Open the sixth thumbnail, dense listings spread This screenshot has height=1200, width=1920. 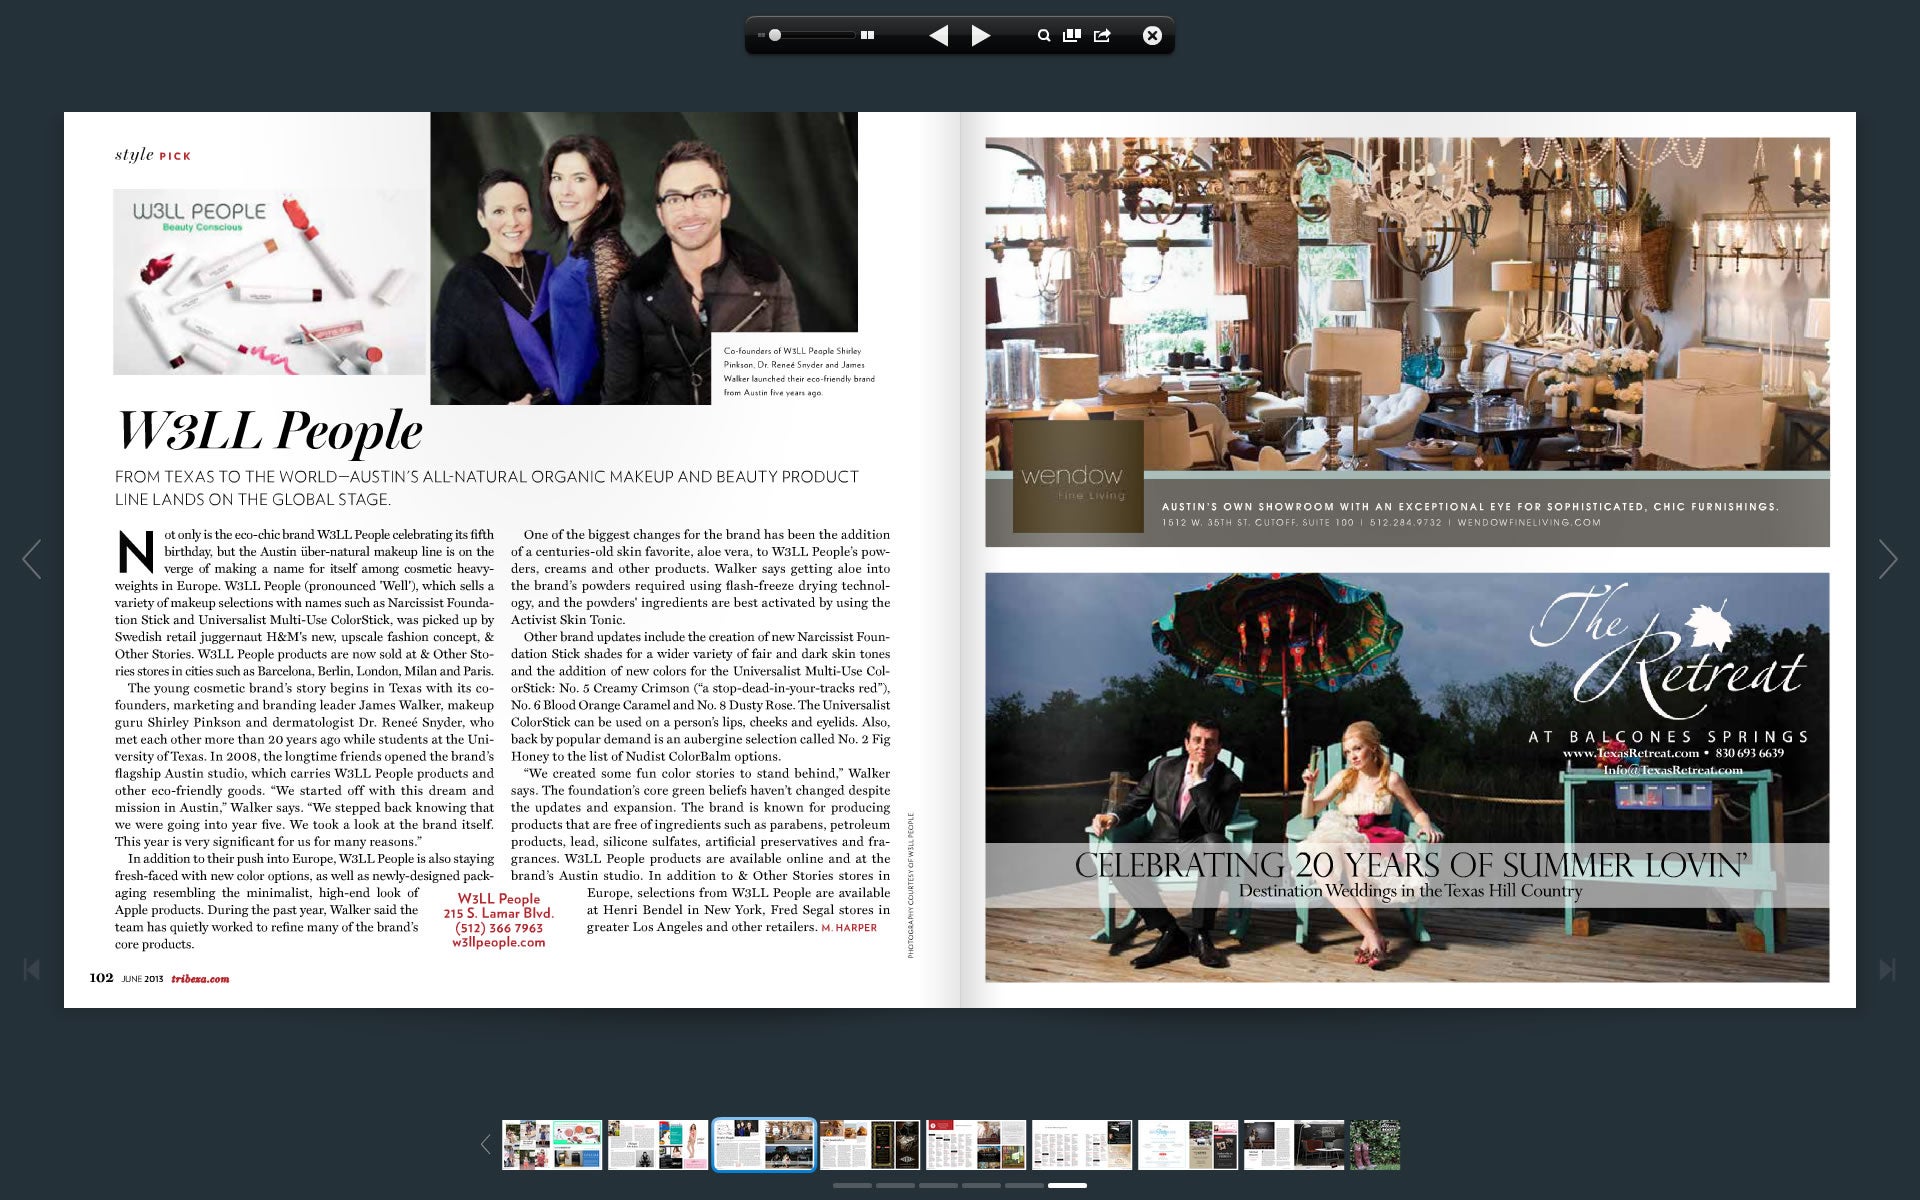(x=1082, y=1145)
